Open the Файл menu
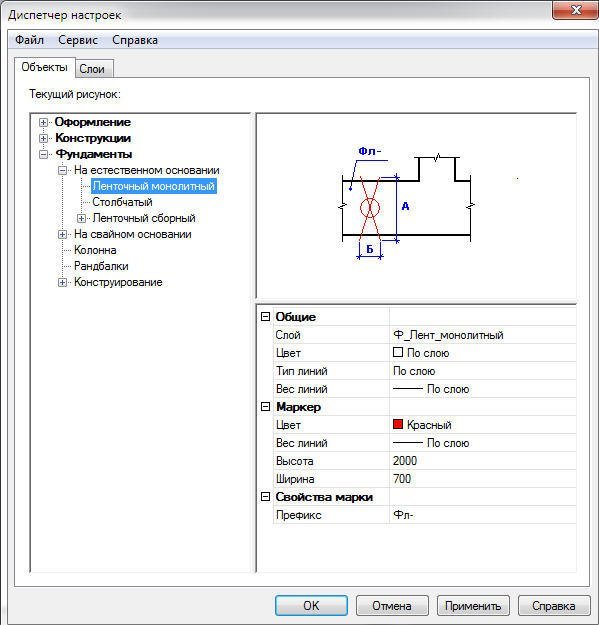The width and height of the screenshot is (599, 625). click(x=29, y=40)
